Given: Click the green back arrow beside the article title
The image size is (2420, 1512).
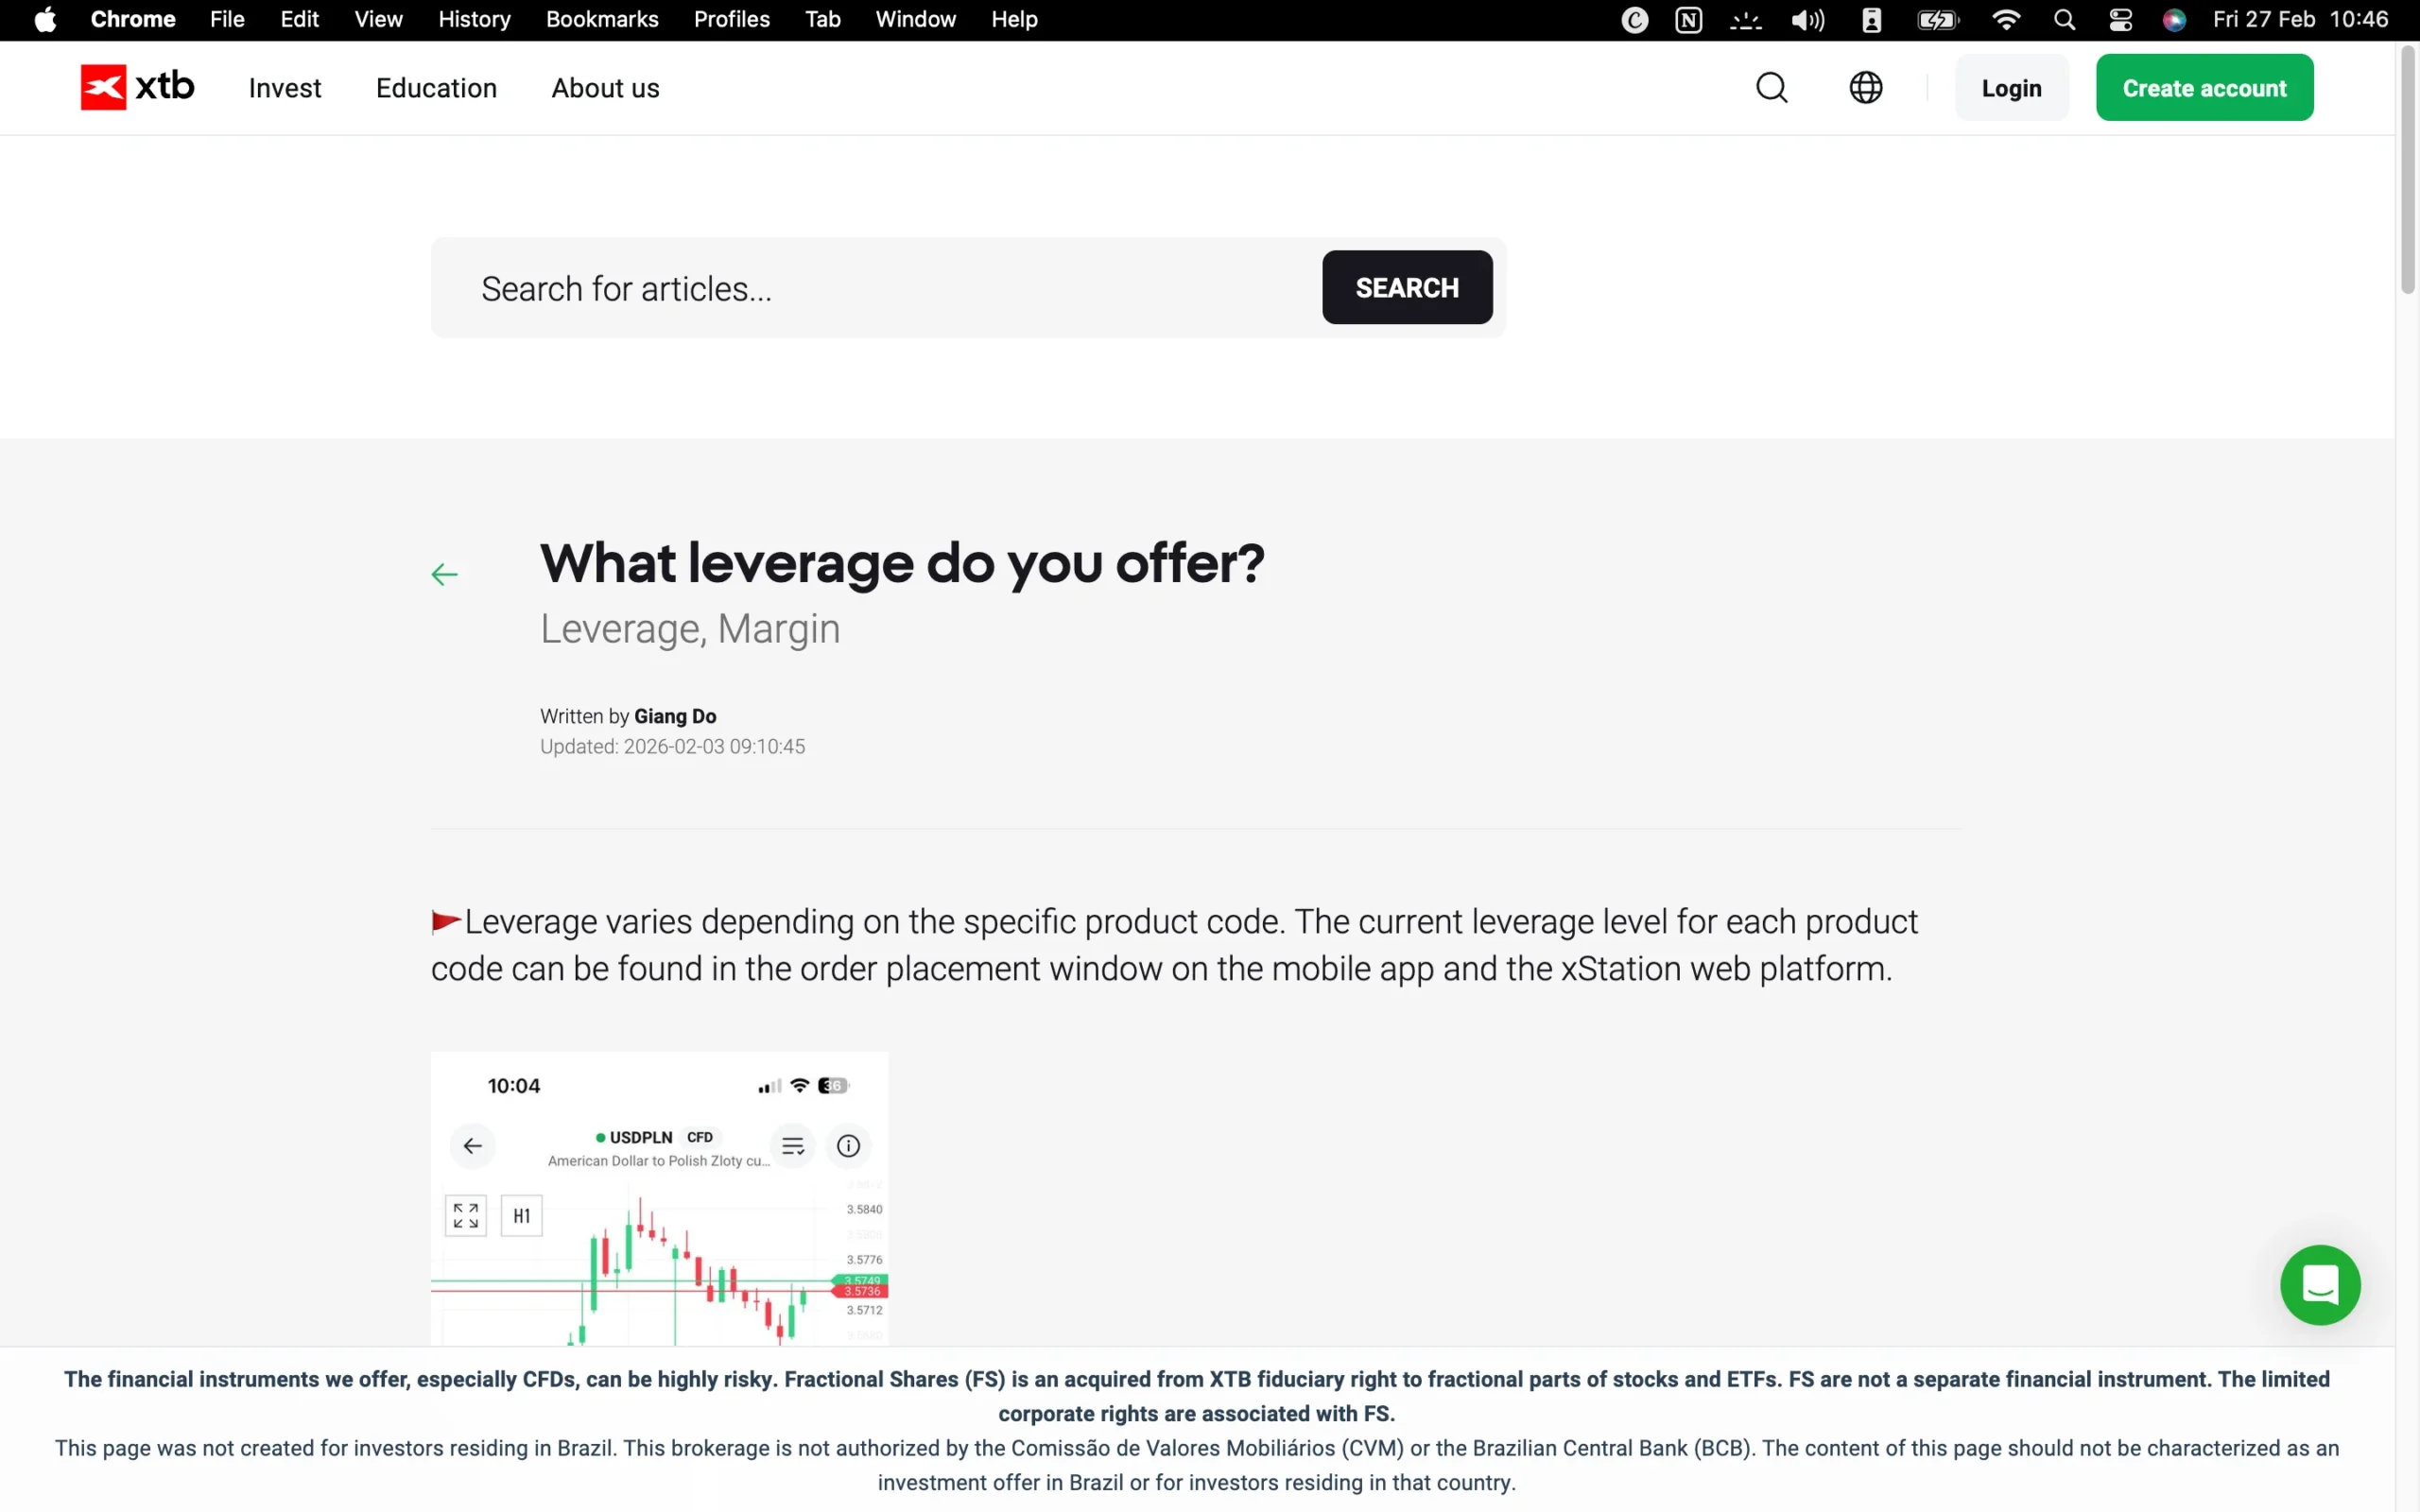Looking at the screenshot, I should coord(444,572).
